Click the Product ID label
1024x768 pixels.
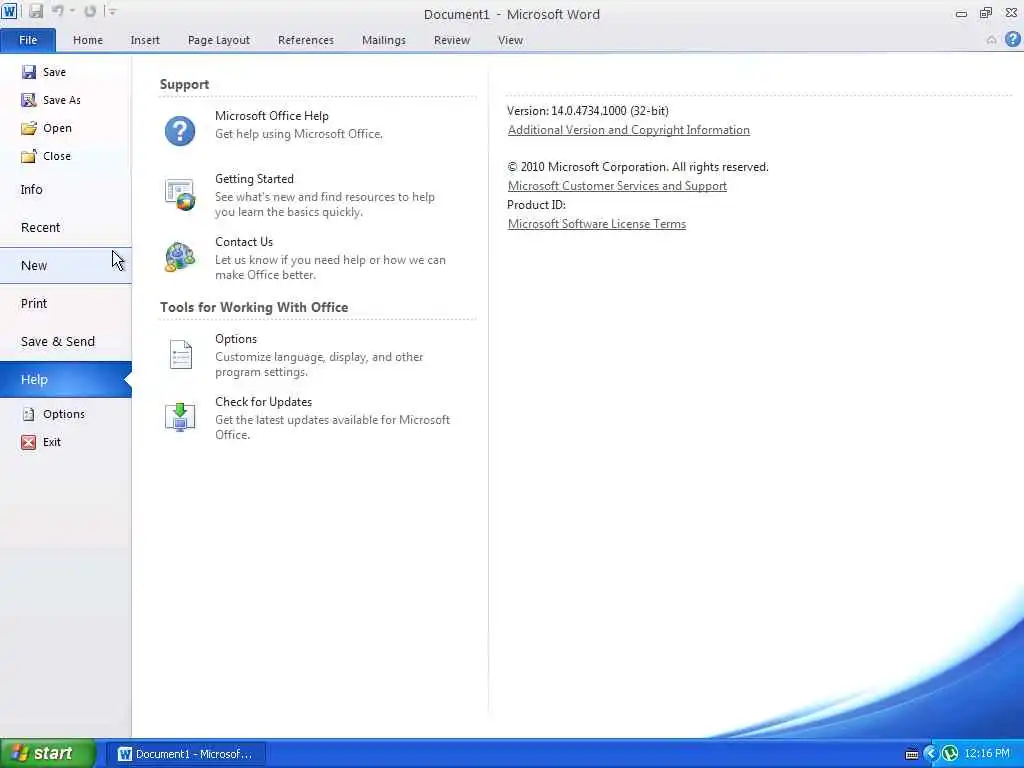coord(536,205)
